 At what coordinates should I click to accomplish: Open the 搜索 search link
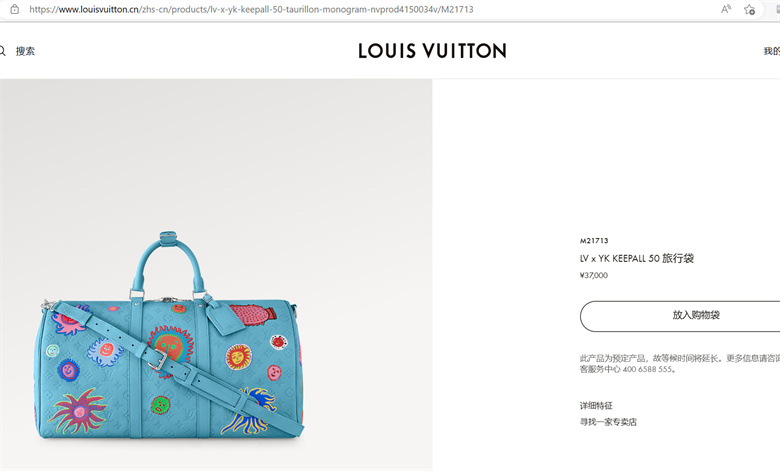[x=25, y=51]
